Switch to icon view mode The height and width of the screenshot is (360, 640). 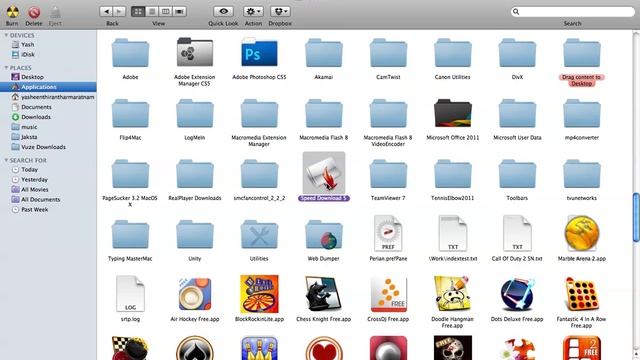[138, 11]
